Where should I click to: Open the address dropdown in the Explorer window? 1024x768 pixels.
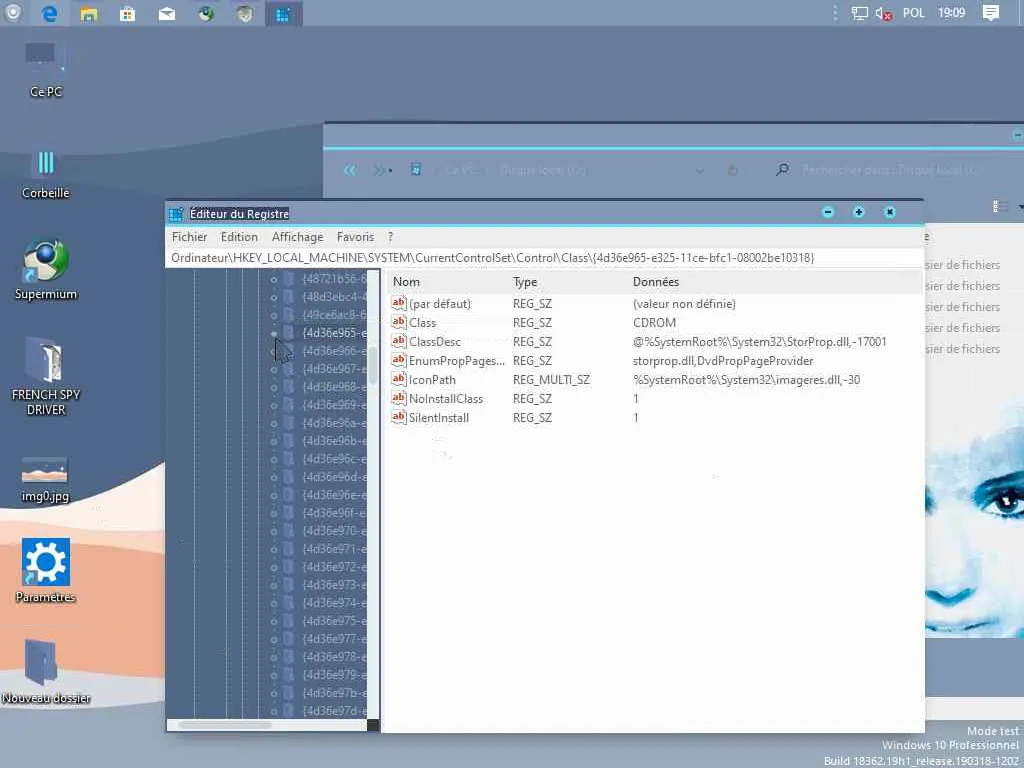pos(699,171)
